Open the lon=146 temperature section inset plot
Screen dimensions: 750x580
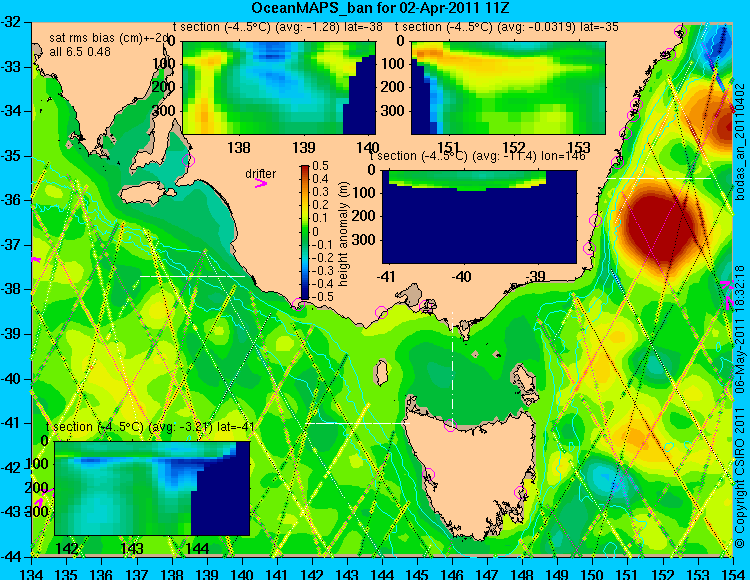(479, 217)
